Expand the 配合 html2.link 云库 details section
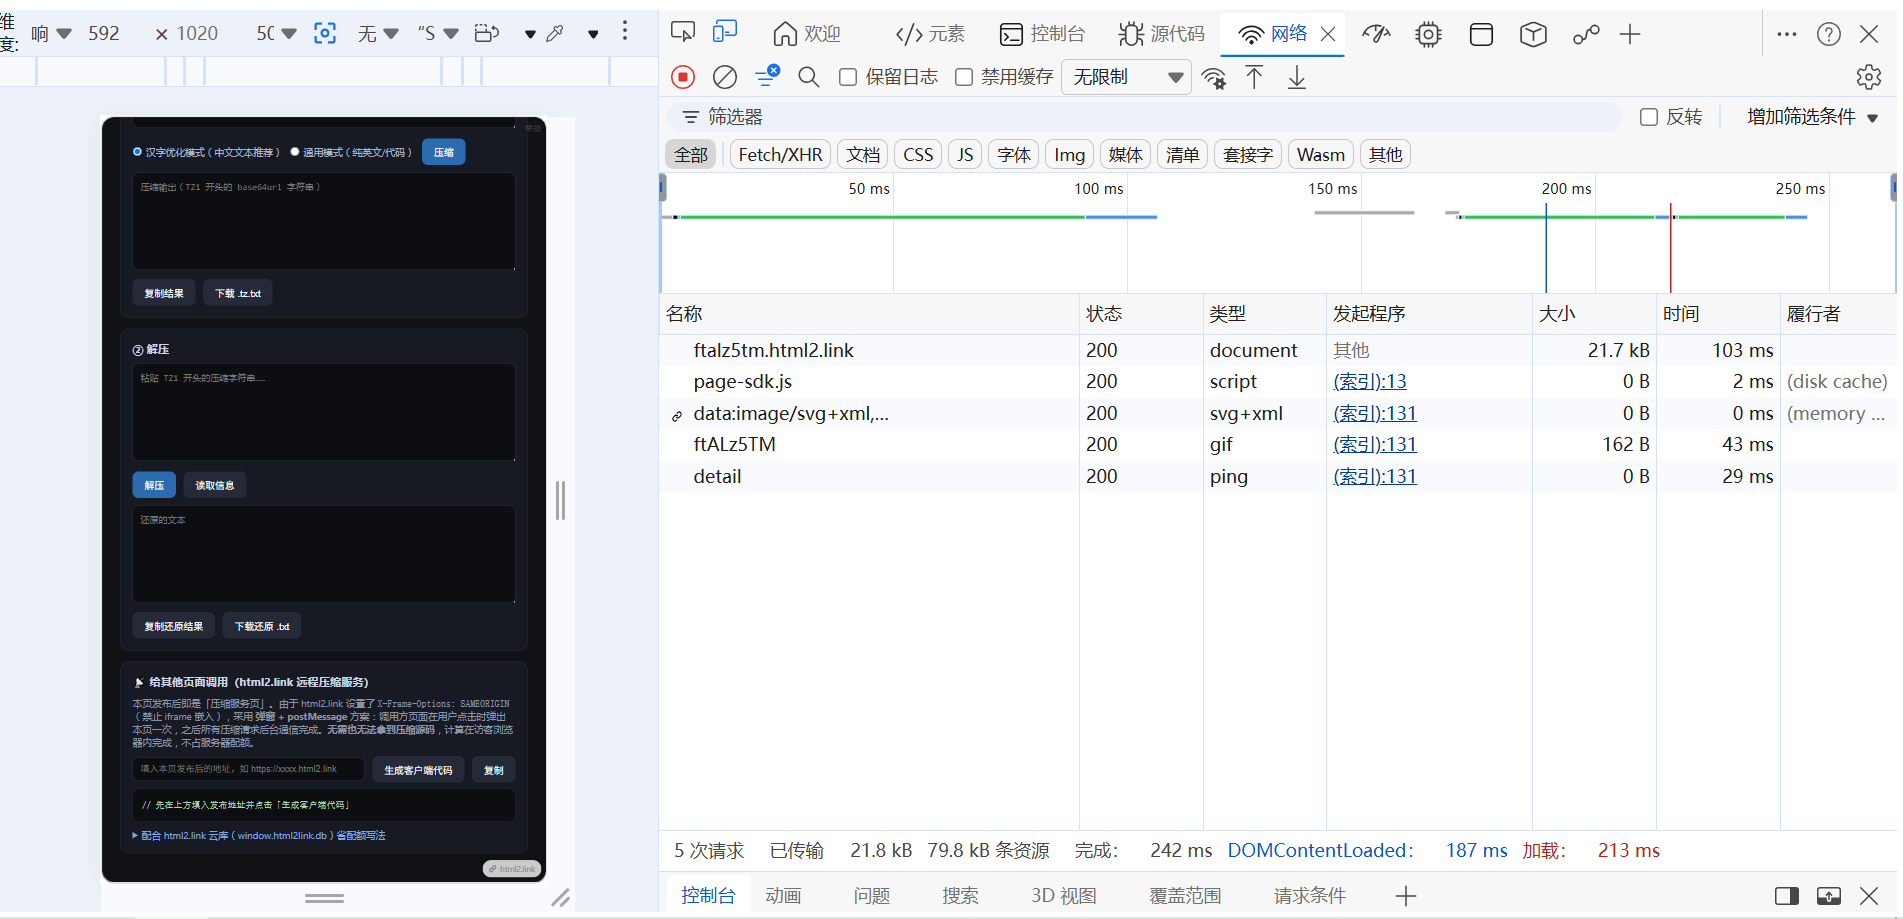The height and width of the screenshot is (919, 1903). coord(259,836)
